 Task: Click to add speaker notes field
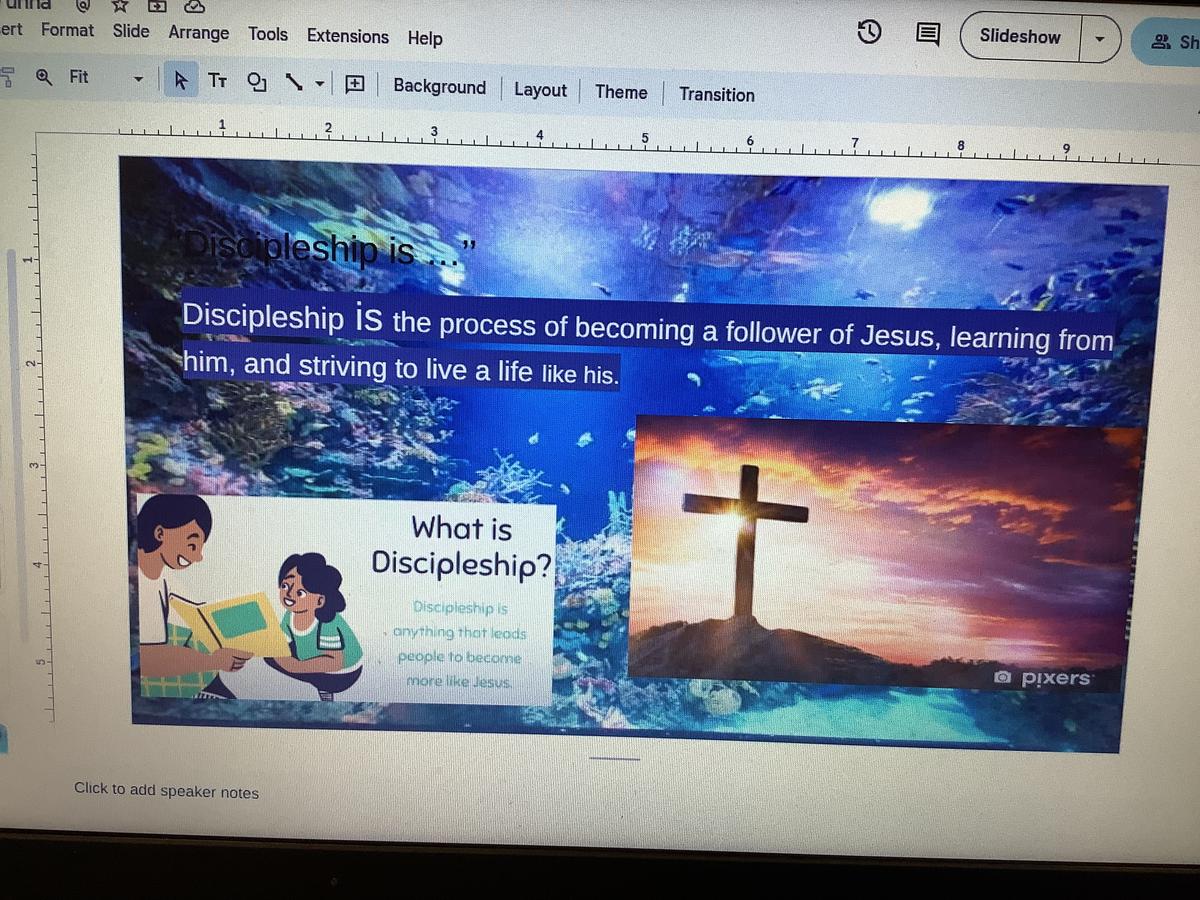pos(166,791)
